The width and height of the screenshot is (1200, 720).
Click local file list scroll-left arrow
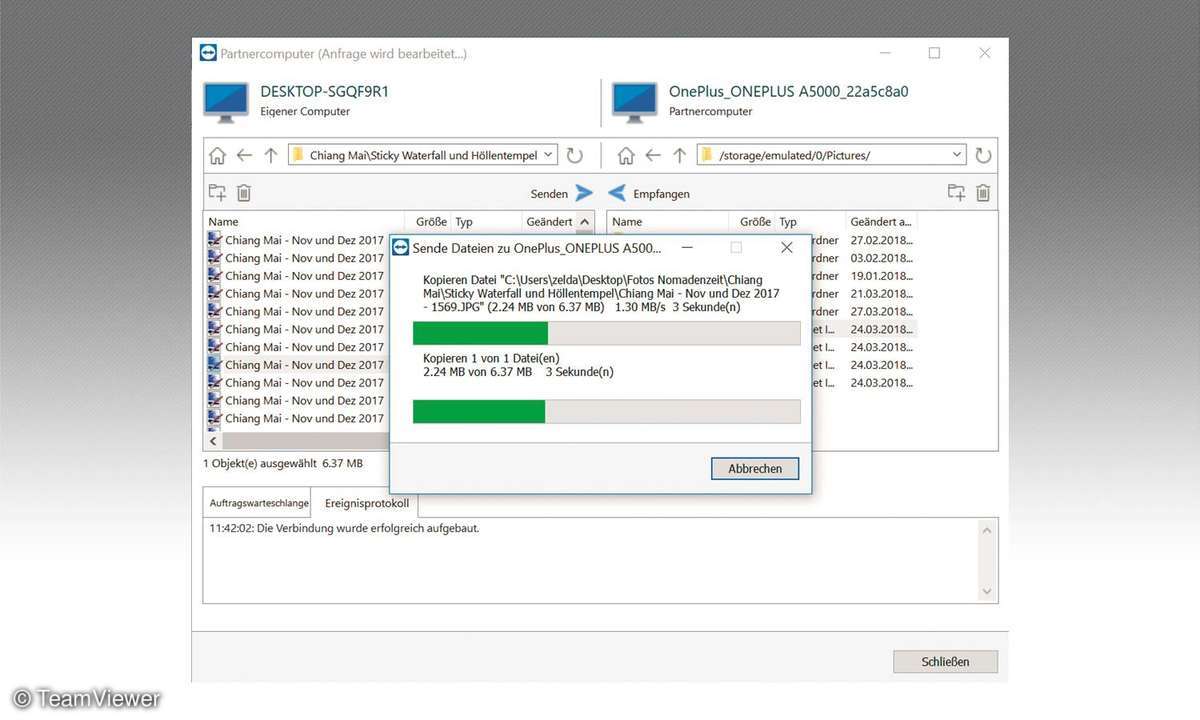(x=213, y=441)
